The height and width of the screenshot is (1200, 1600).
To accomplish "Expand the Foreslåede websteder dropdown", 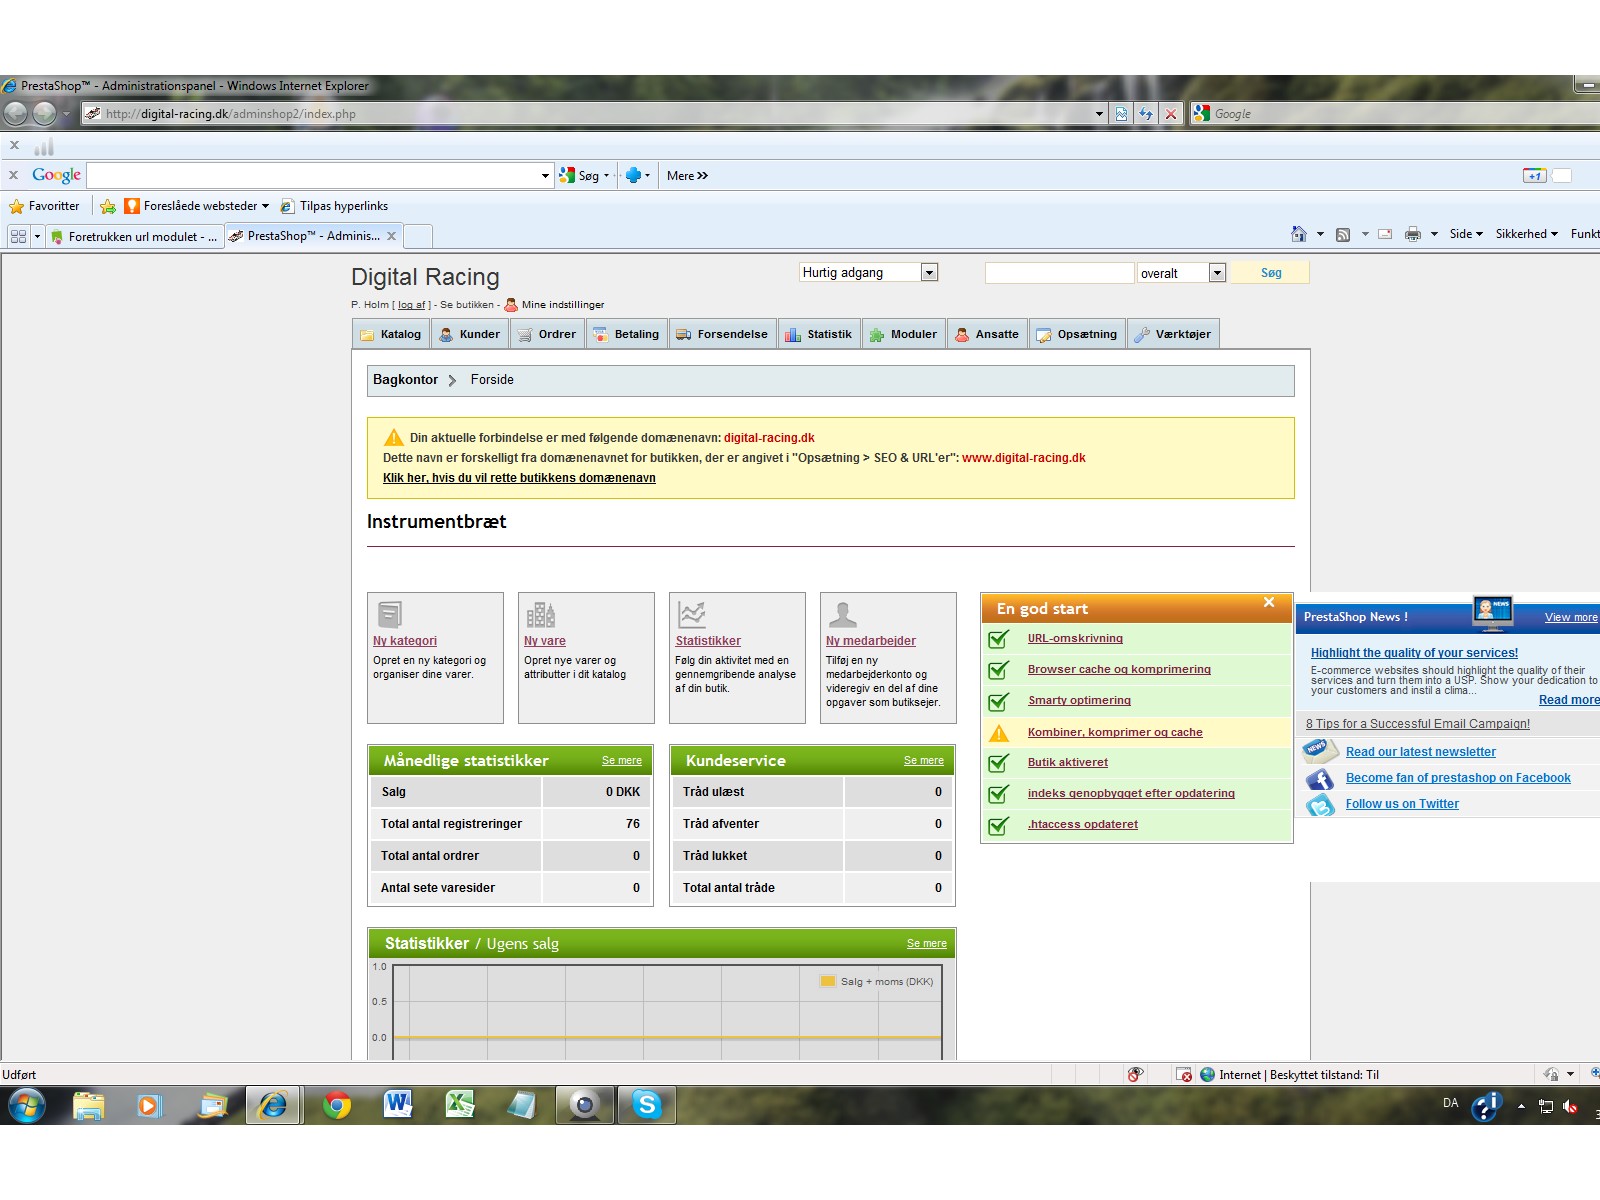I will point(265,206).
